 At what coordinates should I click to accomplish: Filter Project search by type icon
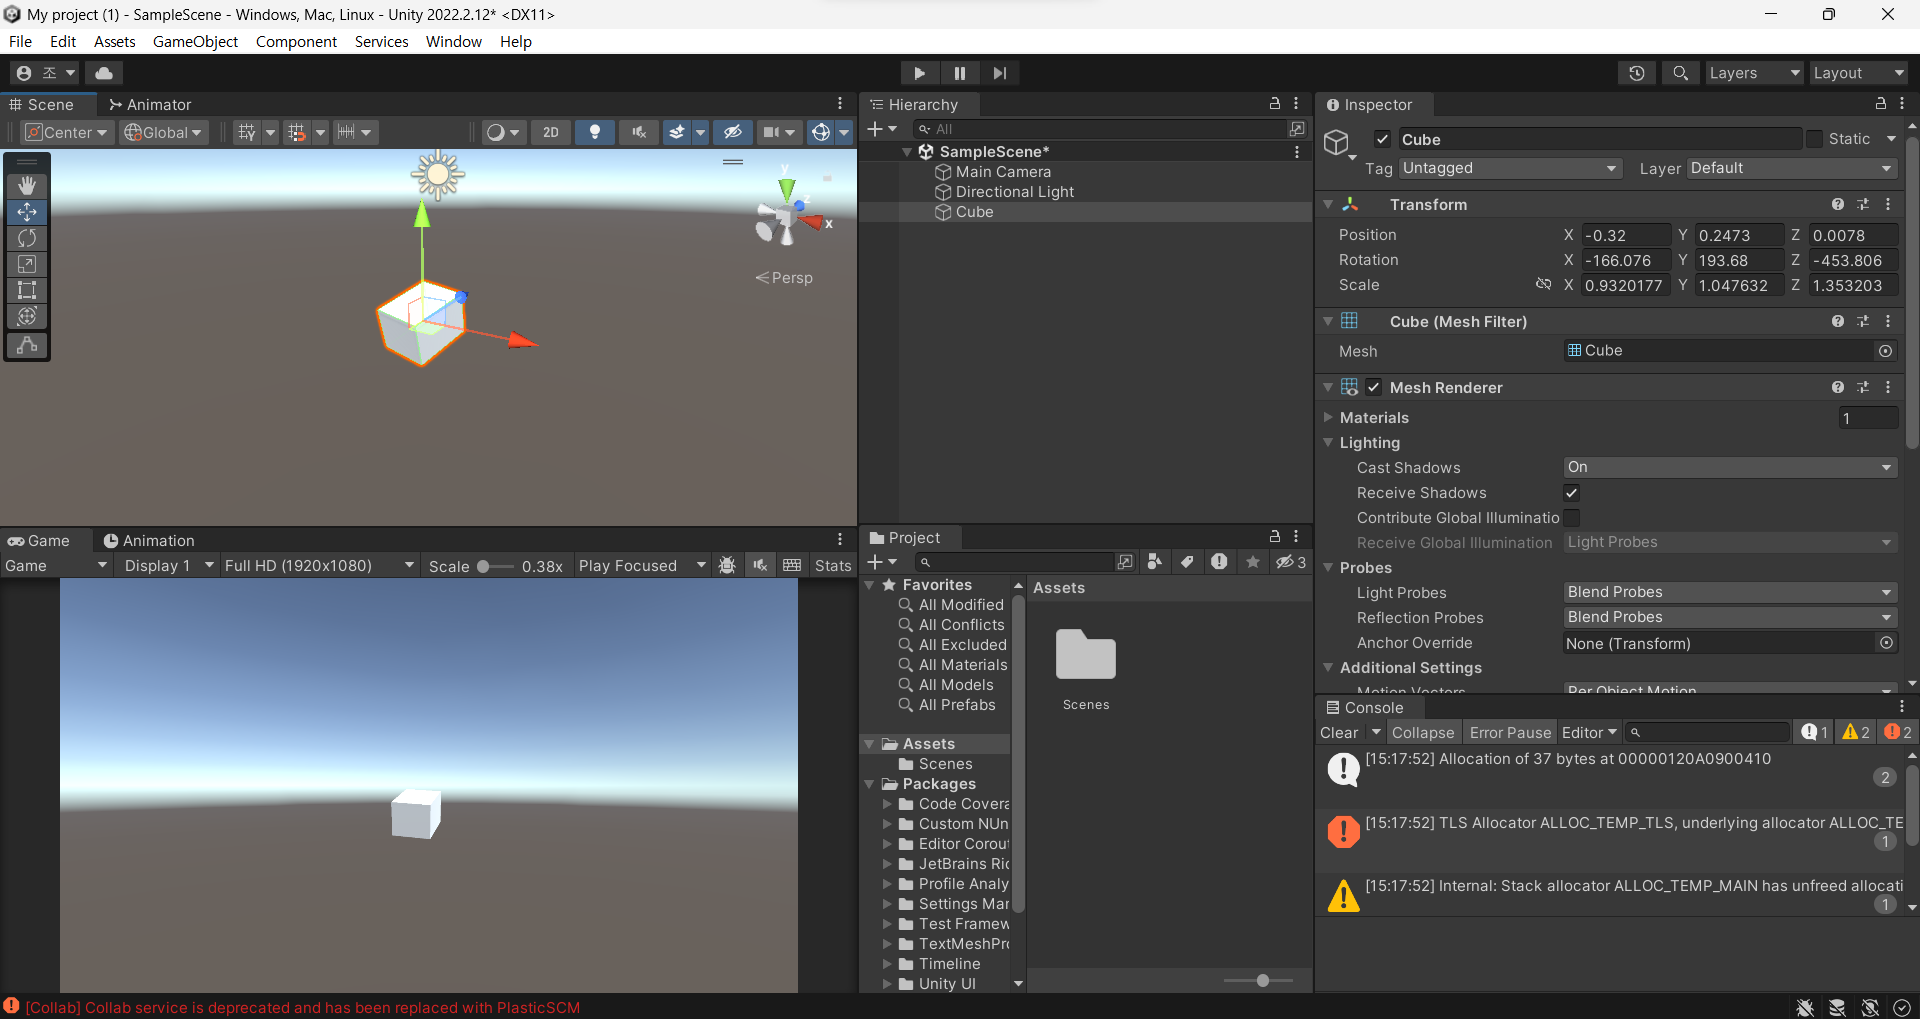(x=1155, y=562)
